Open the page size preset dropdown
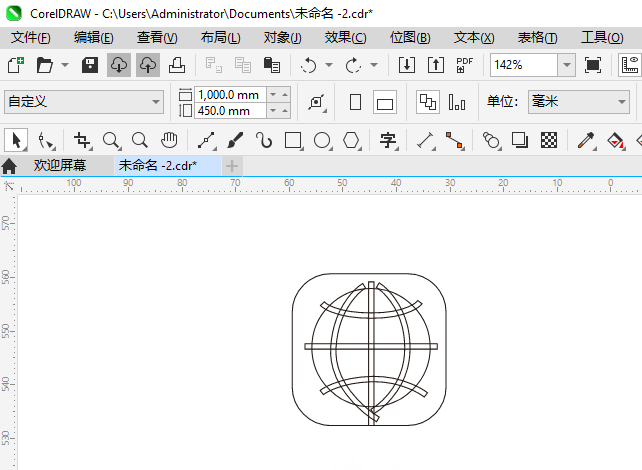Image resolution: width=642 pixels, height=470 pixels. [x=84, y=102]
